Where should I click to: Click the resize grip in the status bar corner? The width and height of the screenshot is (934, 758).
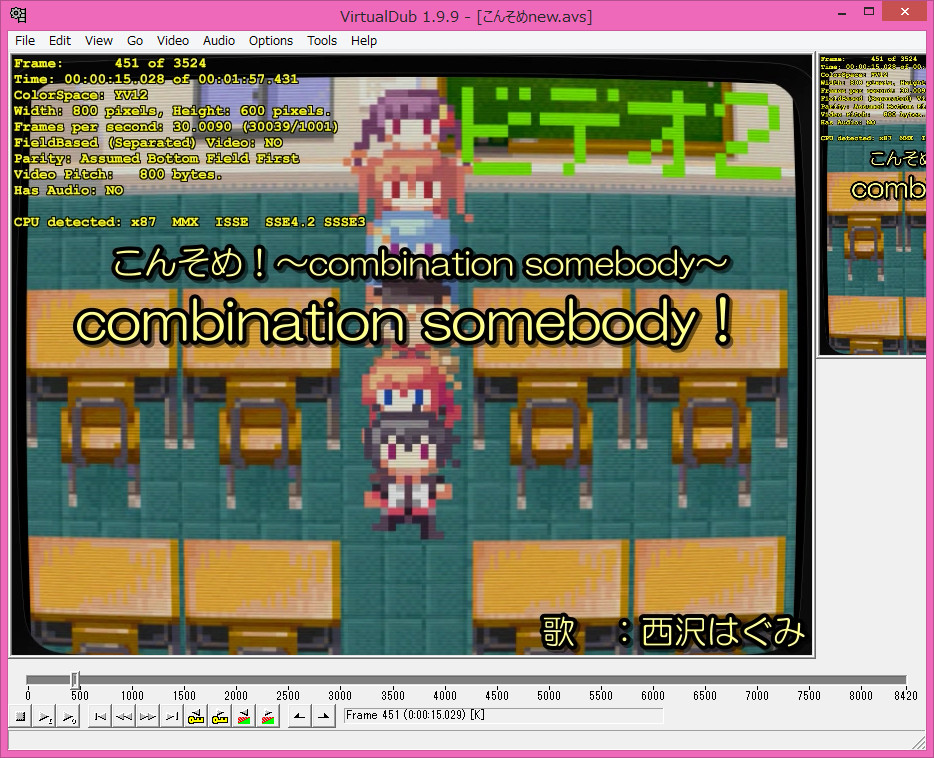[918, 742]
